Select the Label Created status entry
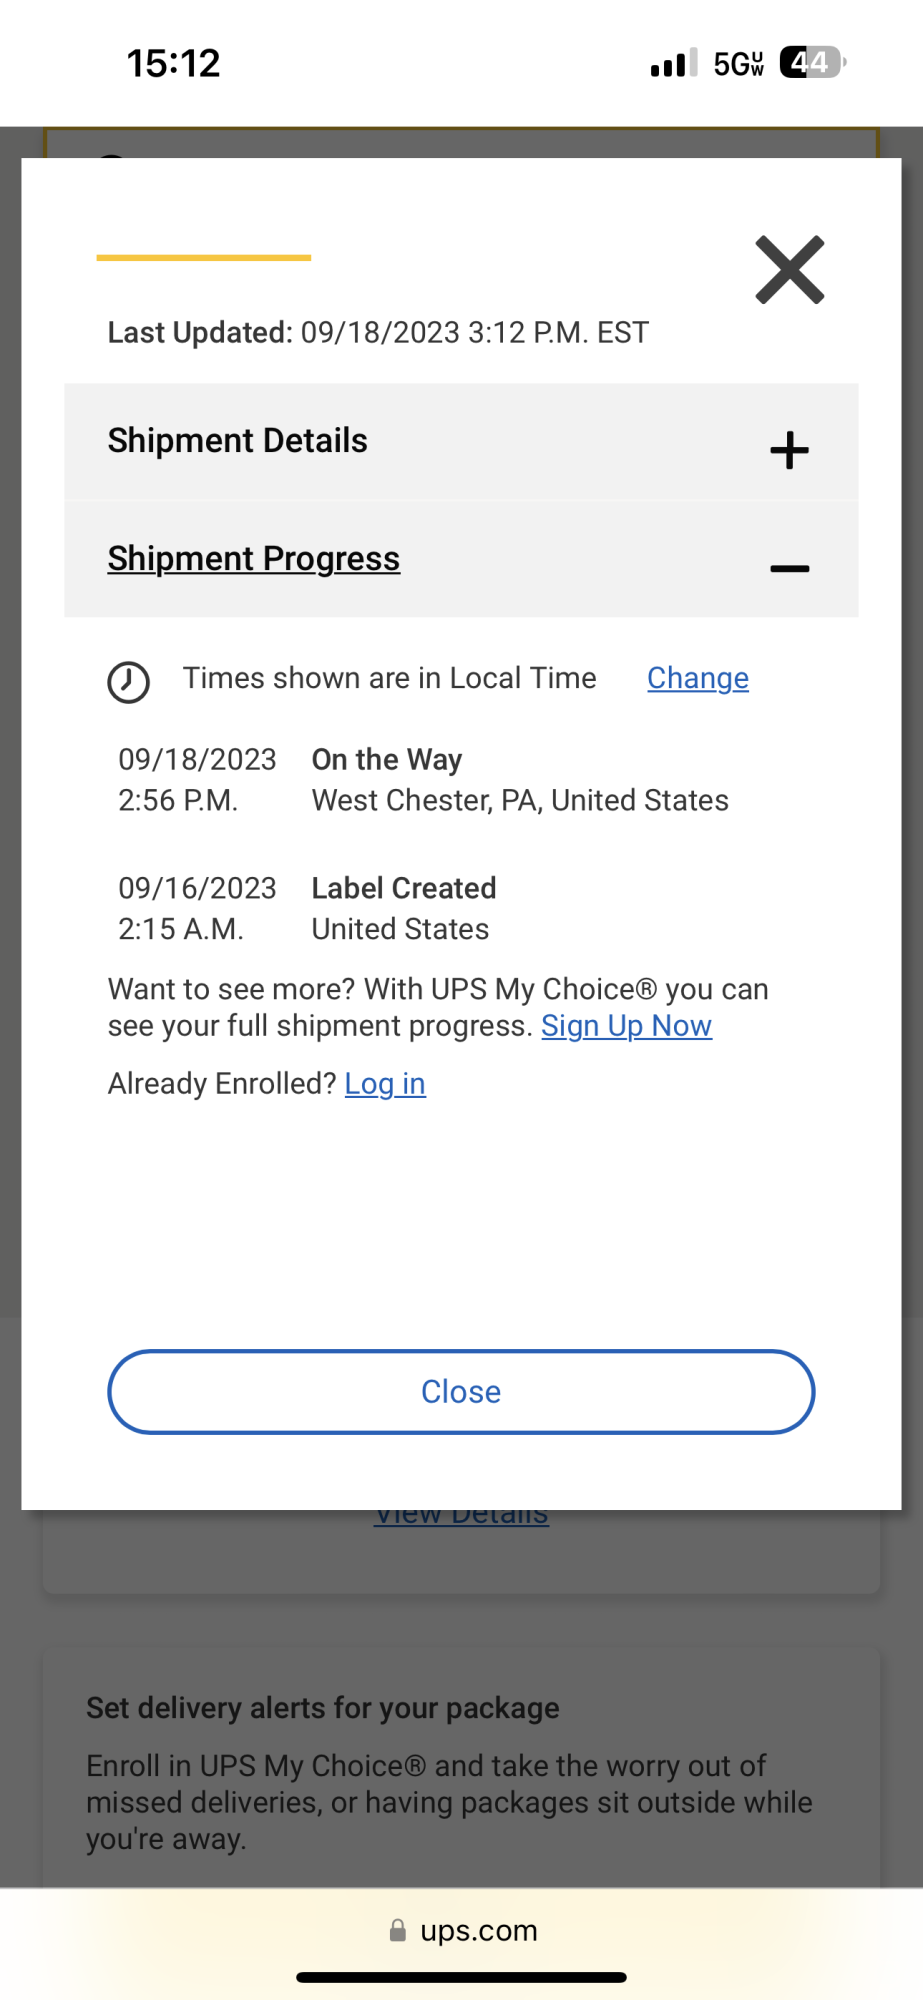The image size is (923, 2000). (x=404, y=888)
